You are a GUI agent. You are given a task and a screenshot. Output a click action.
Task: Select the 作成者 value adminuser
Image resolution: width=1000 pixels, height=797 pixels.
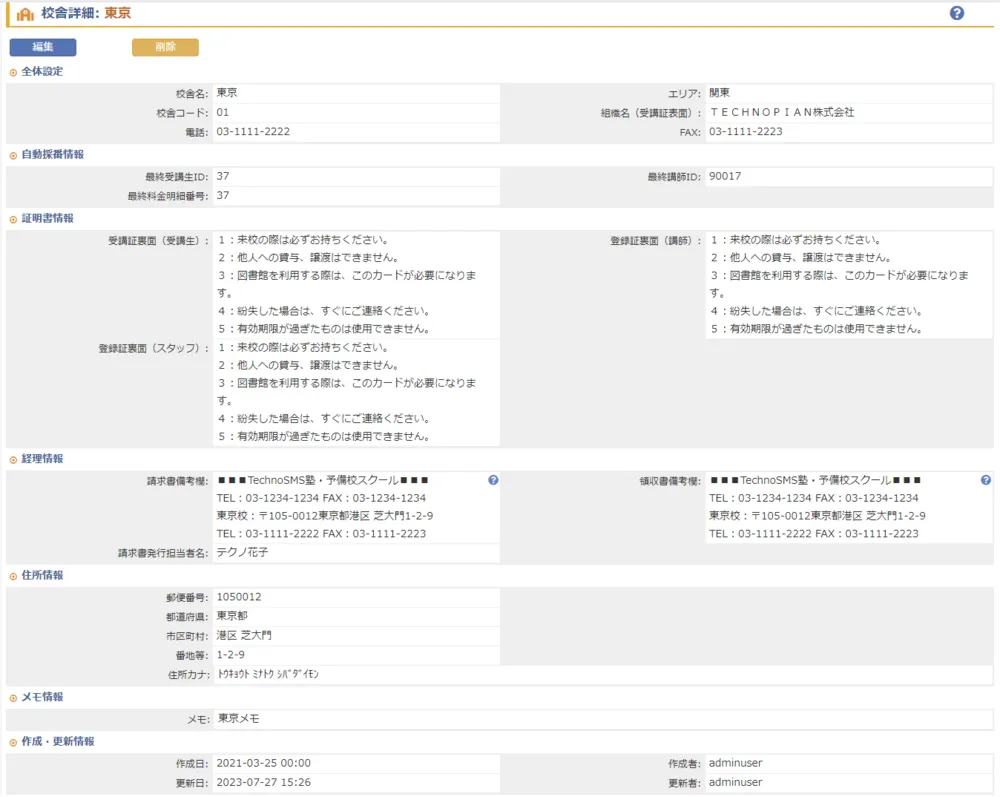click(735, 764)
